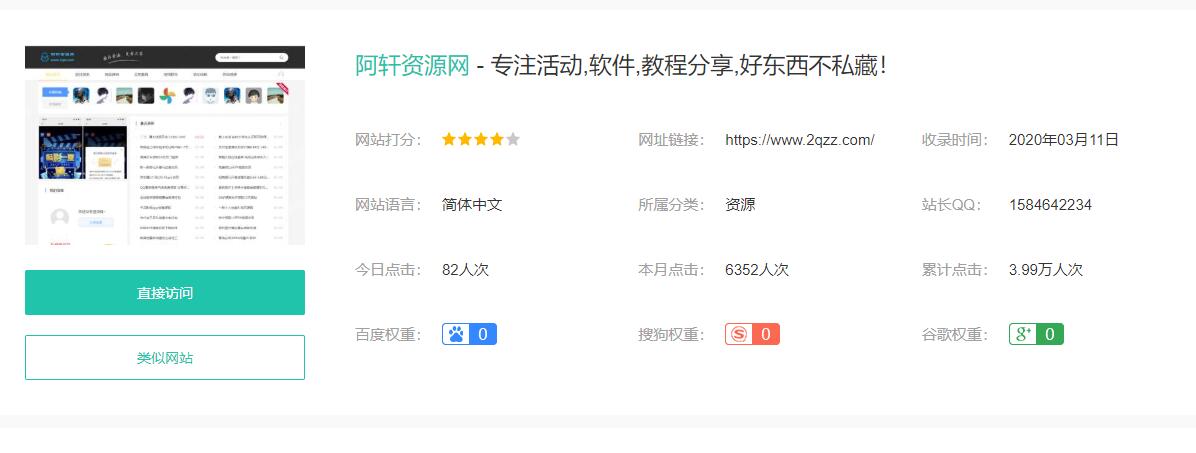Click today's hits value 82人次
The image size is (1196, 453).
tap(465, 270)
